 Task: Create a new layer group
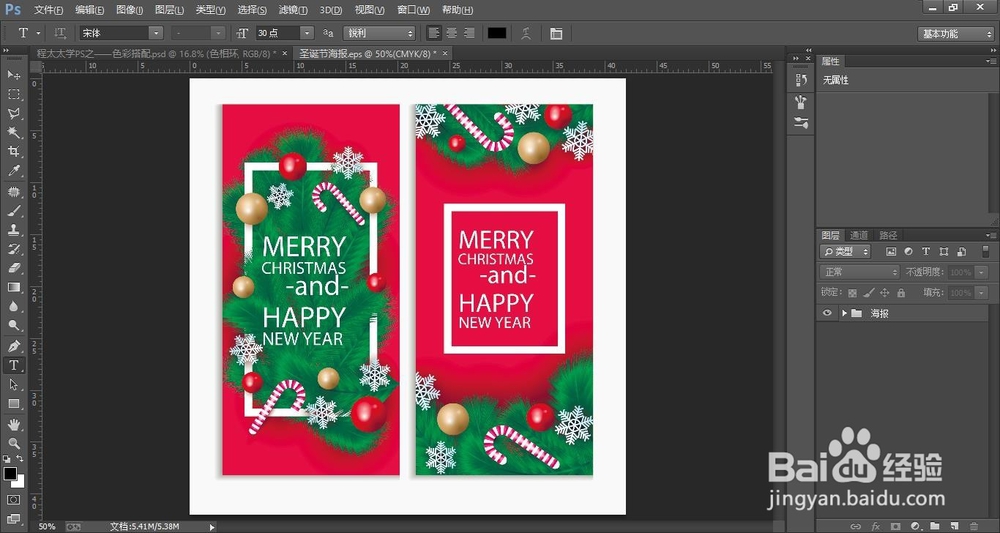click(x=934, y=526)
